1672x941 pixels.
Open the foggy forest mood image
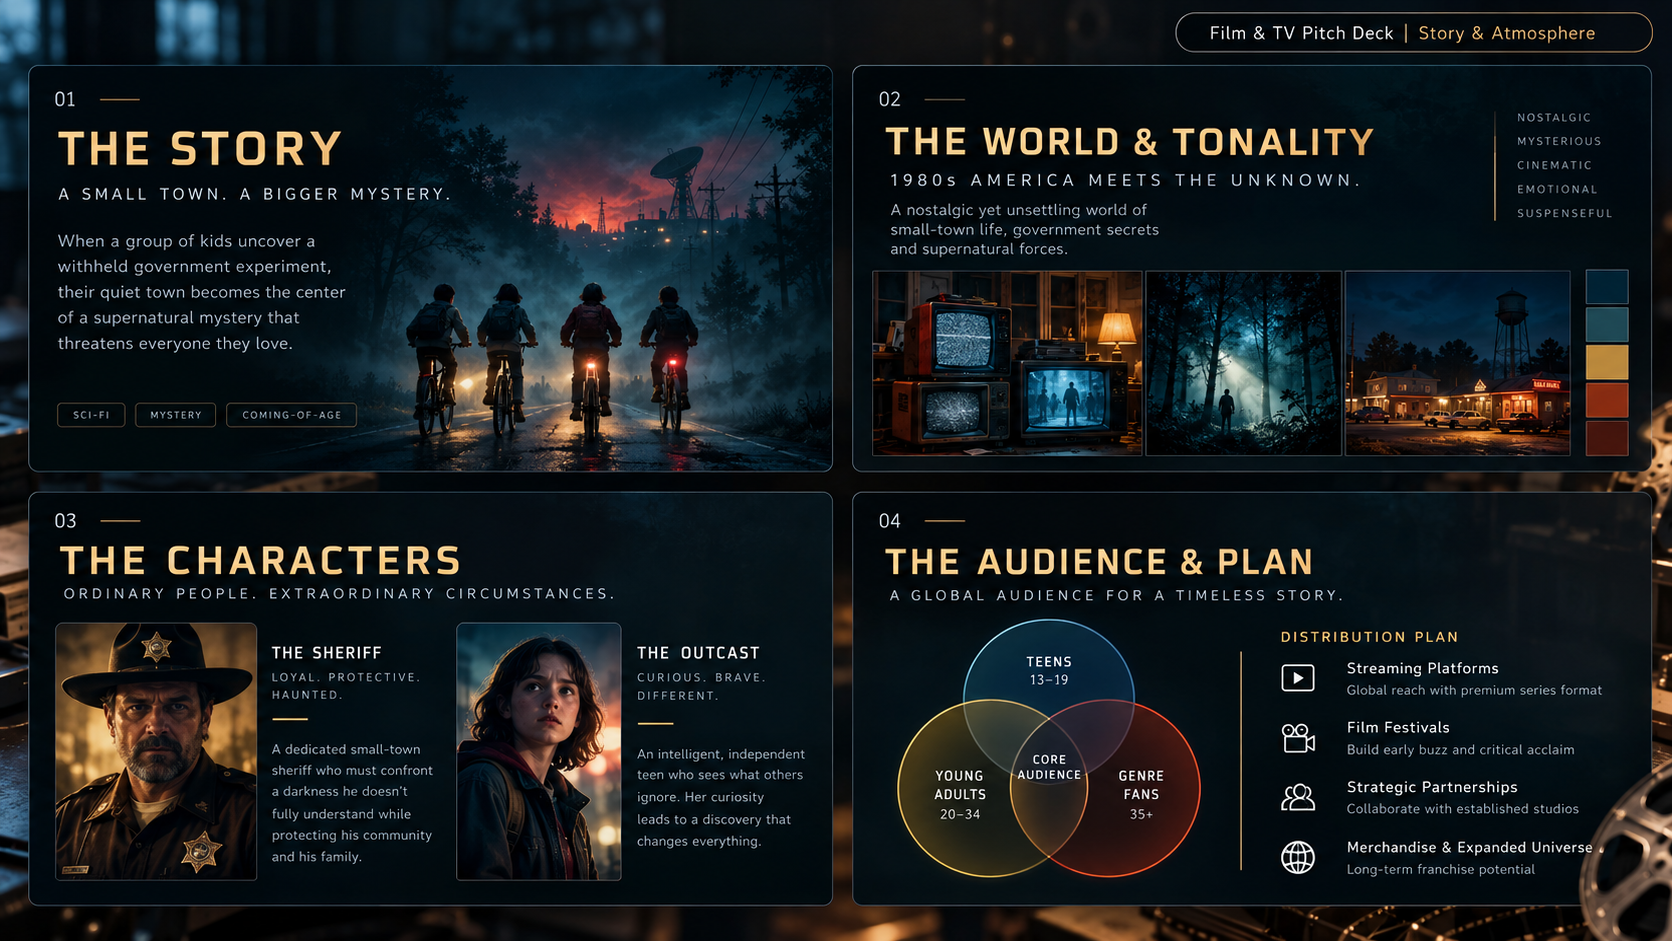(x=1243, y=363)
